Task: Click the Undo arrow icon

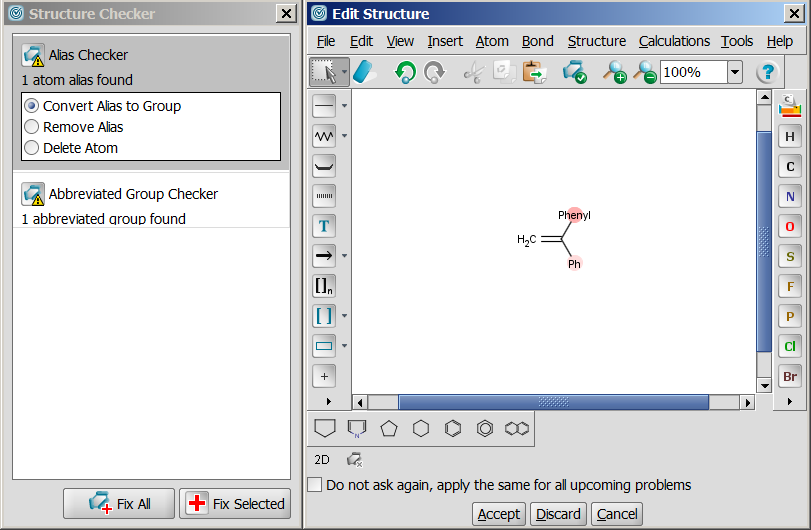Action: click(x=405, y=72)
